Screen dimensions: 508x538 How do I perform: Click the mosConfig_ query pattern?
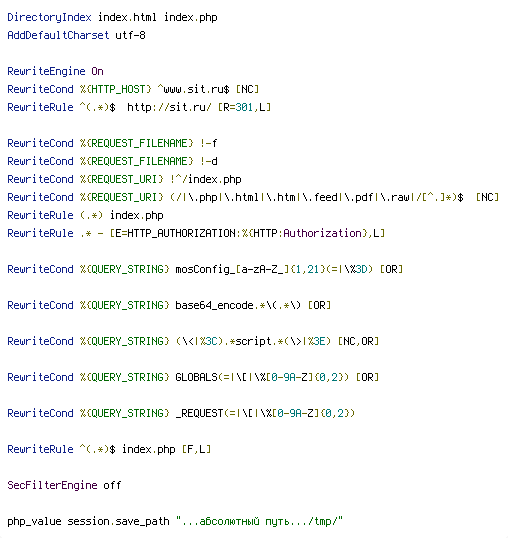[x=203, y=269]
